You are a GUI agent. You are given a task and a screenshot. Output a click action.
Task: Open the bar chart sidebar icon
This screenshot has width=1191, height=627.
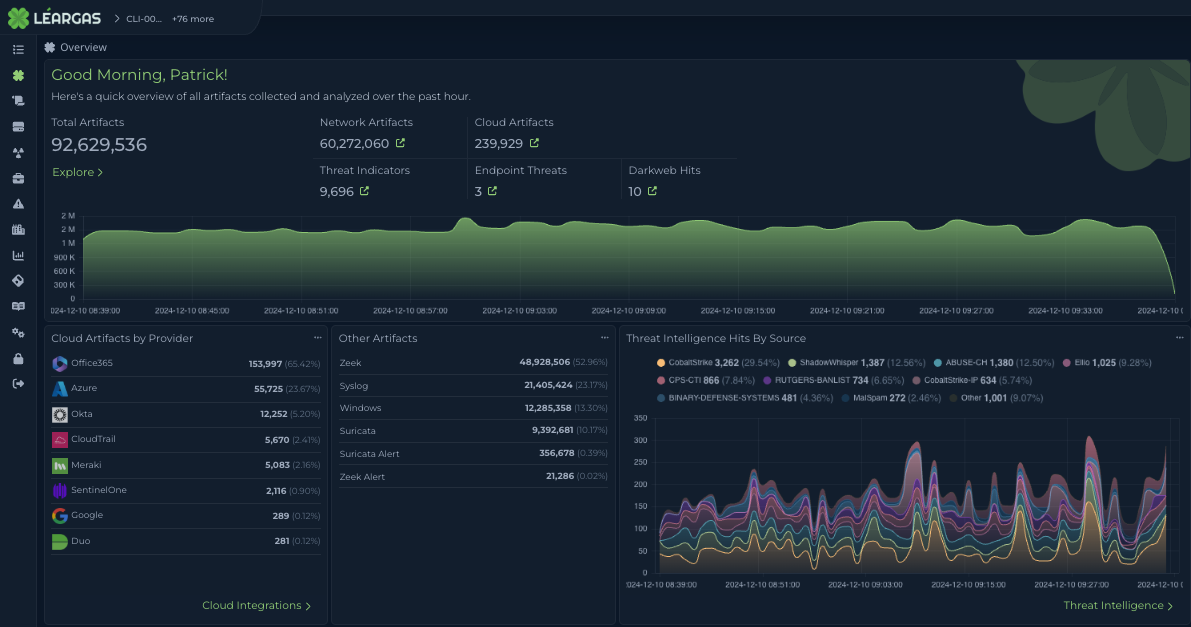(x=18, y=255)
